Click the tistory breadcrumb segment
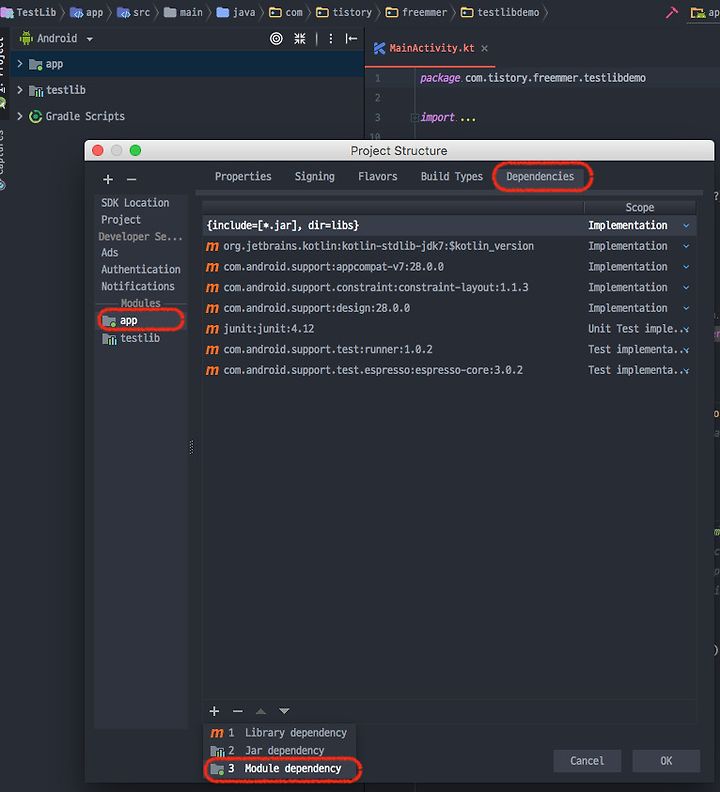Screen dimensions: 720x792 point(346,13)
